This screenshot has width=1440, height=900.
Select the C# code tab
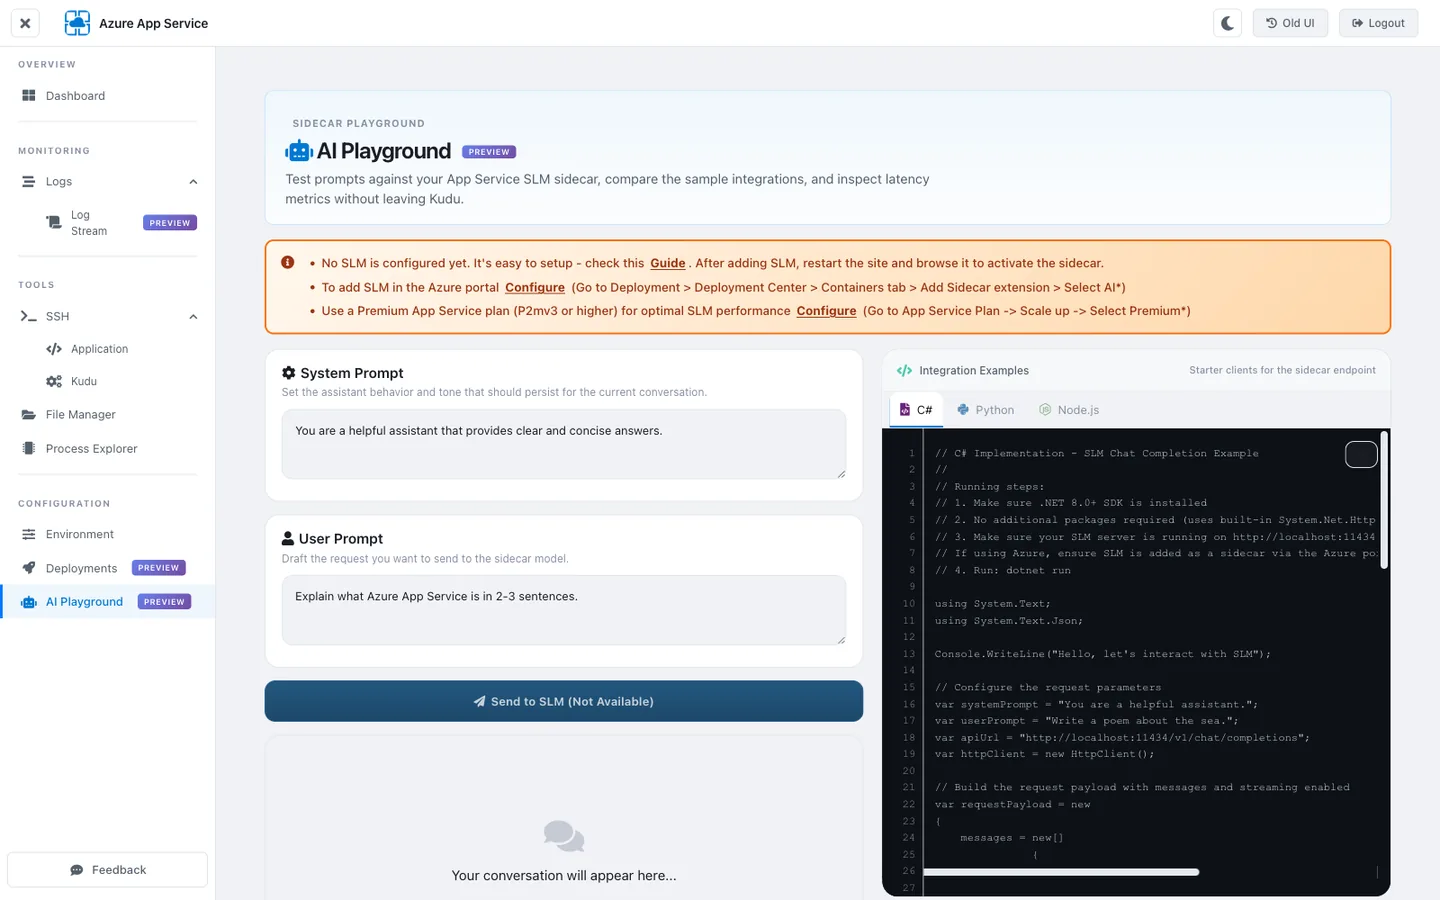[916, 410]
